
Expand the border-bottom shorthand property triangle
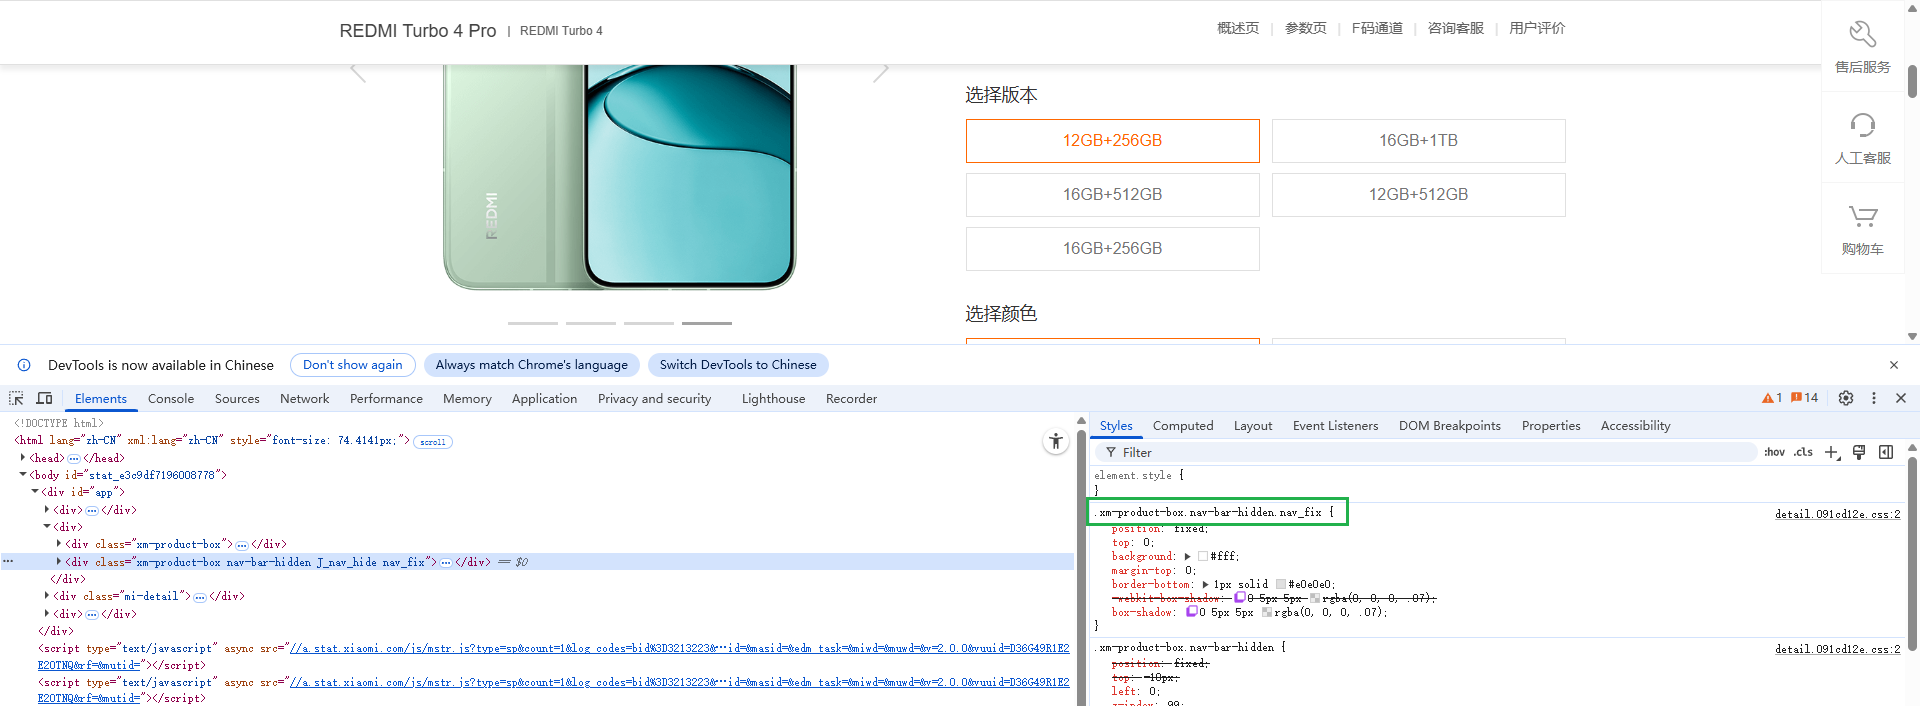pos(1205,585)
